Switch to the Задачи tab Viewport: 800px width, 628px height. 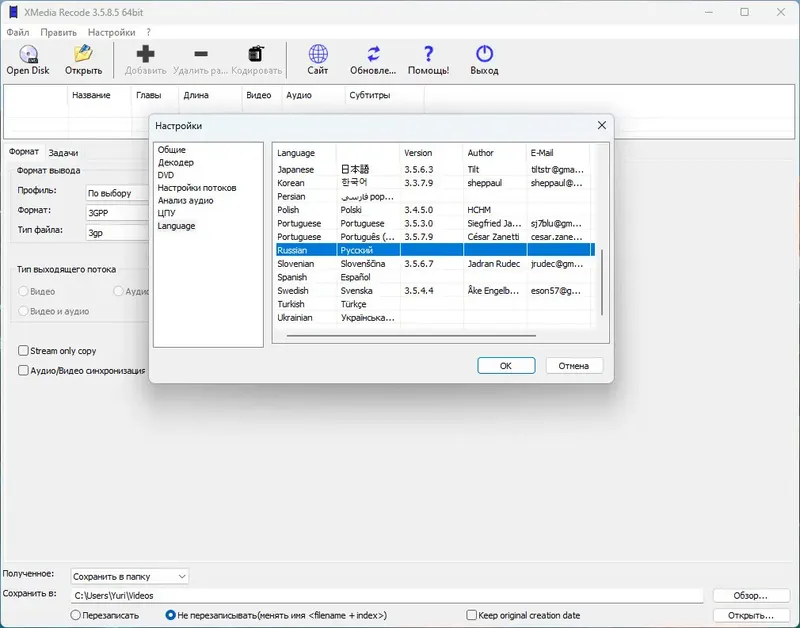point(63,153)
